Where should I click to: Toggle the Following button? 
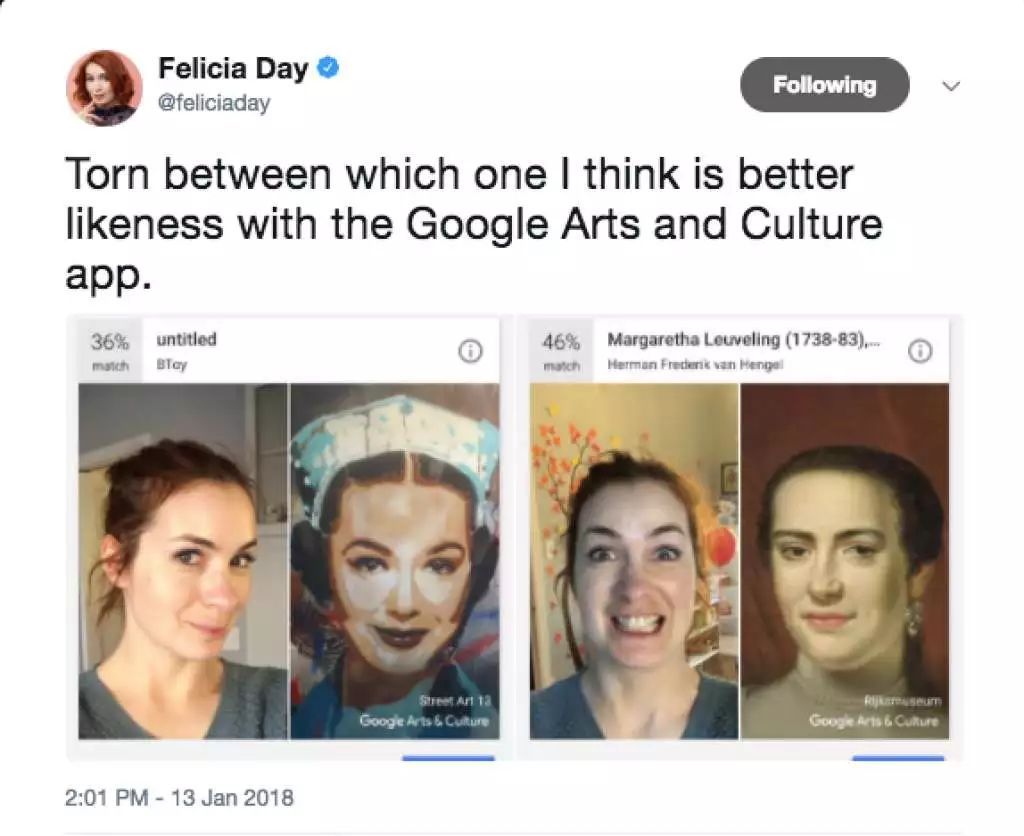824,85
